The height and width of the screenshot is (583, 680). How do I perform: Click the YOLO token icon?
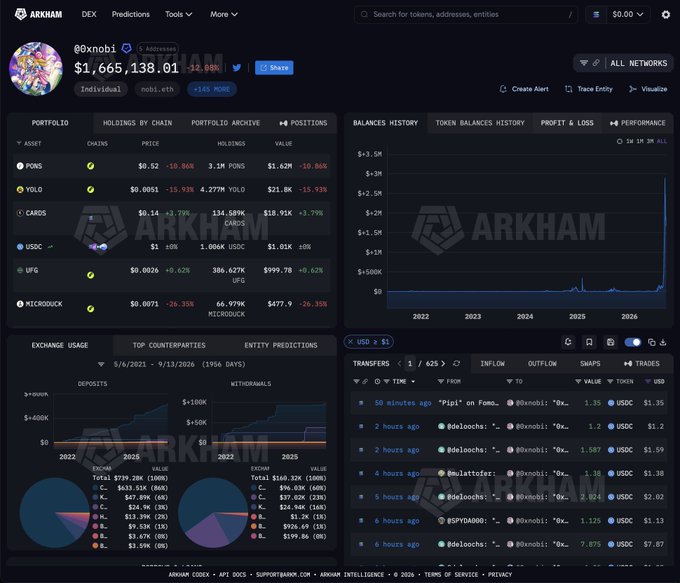(20, 190)
